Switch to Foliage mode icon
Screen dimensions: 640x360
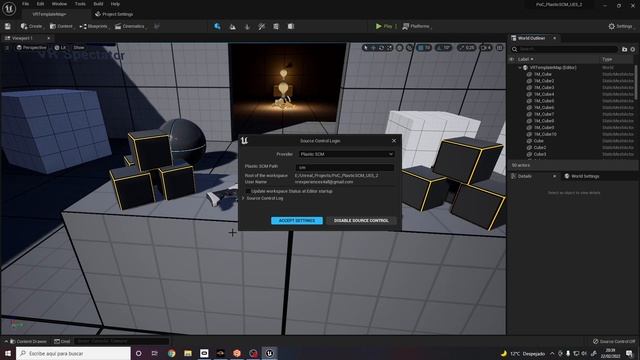point(247,27)
